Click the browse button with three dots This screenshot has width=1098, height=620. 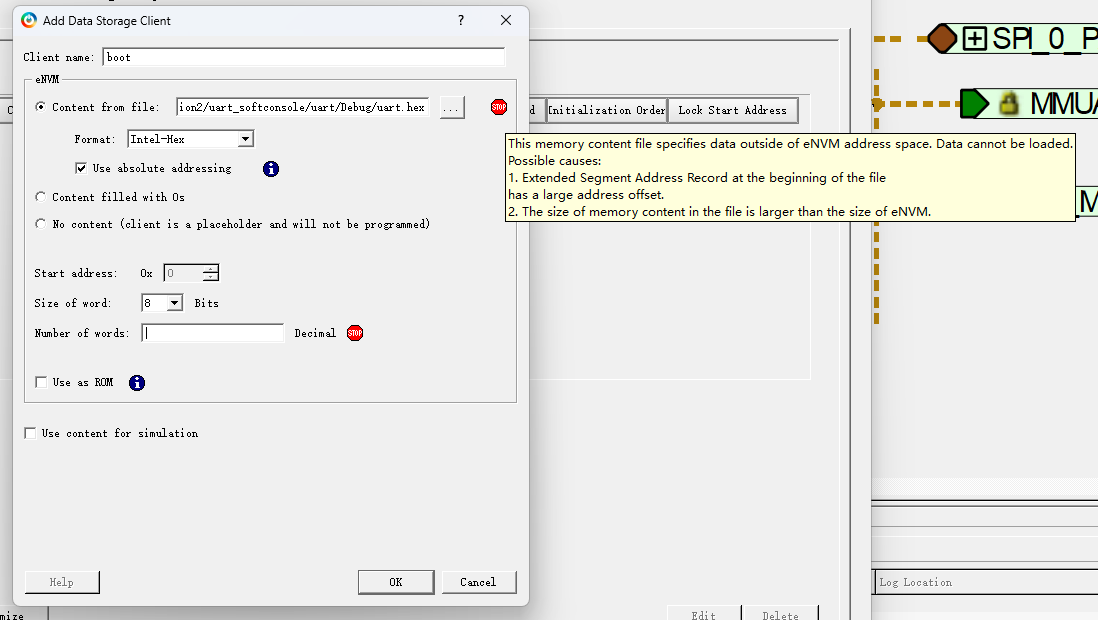[452, 107]
